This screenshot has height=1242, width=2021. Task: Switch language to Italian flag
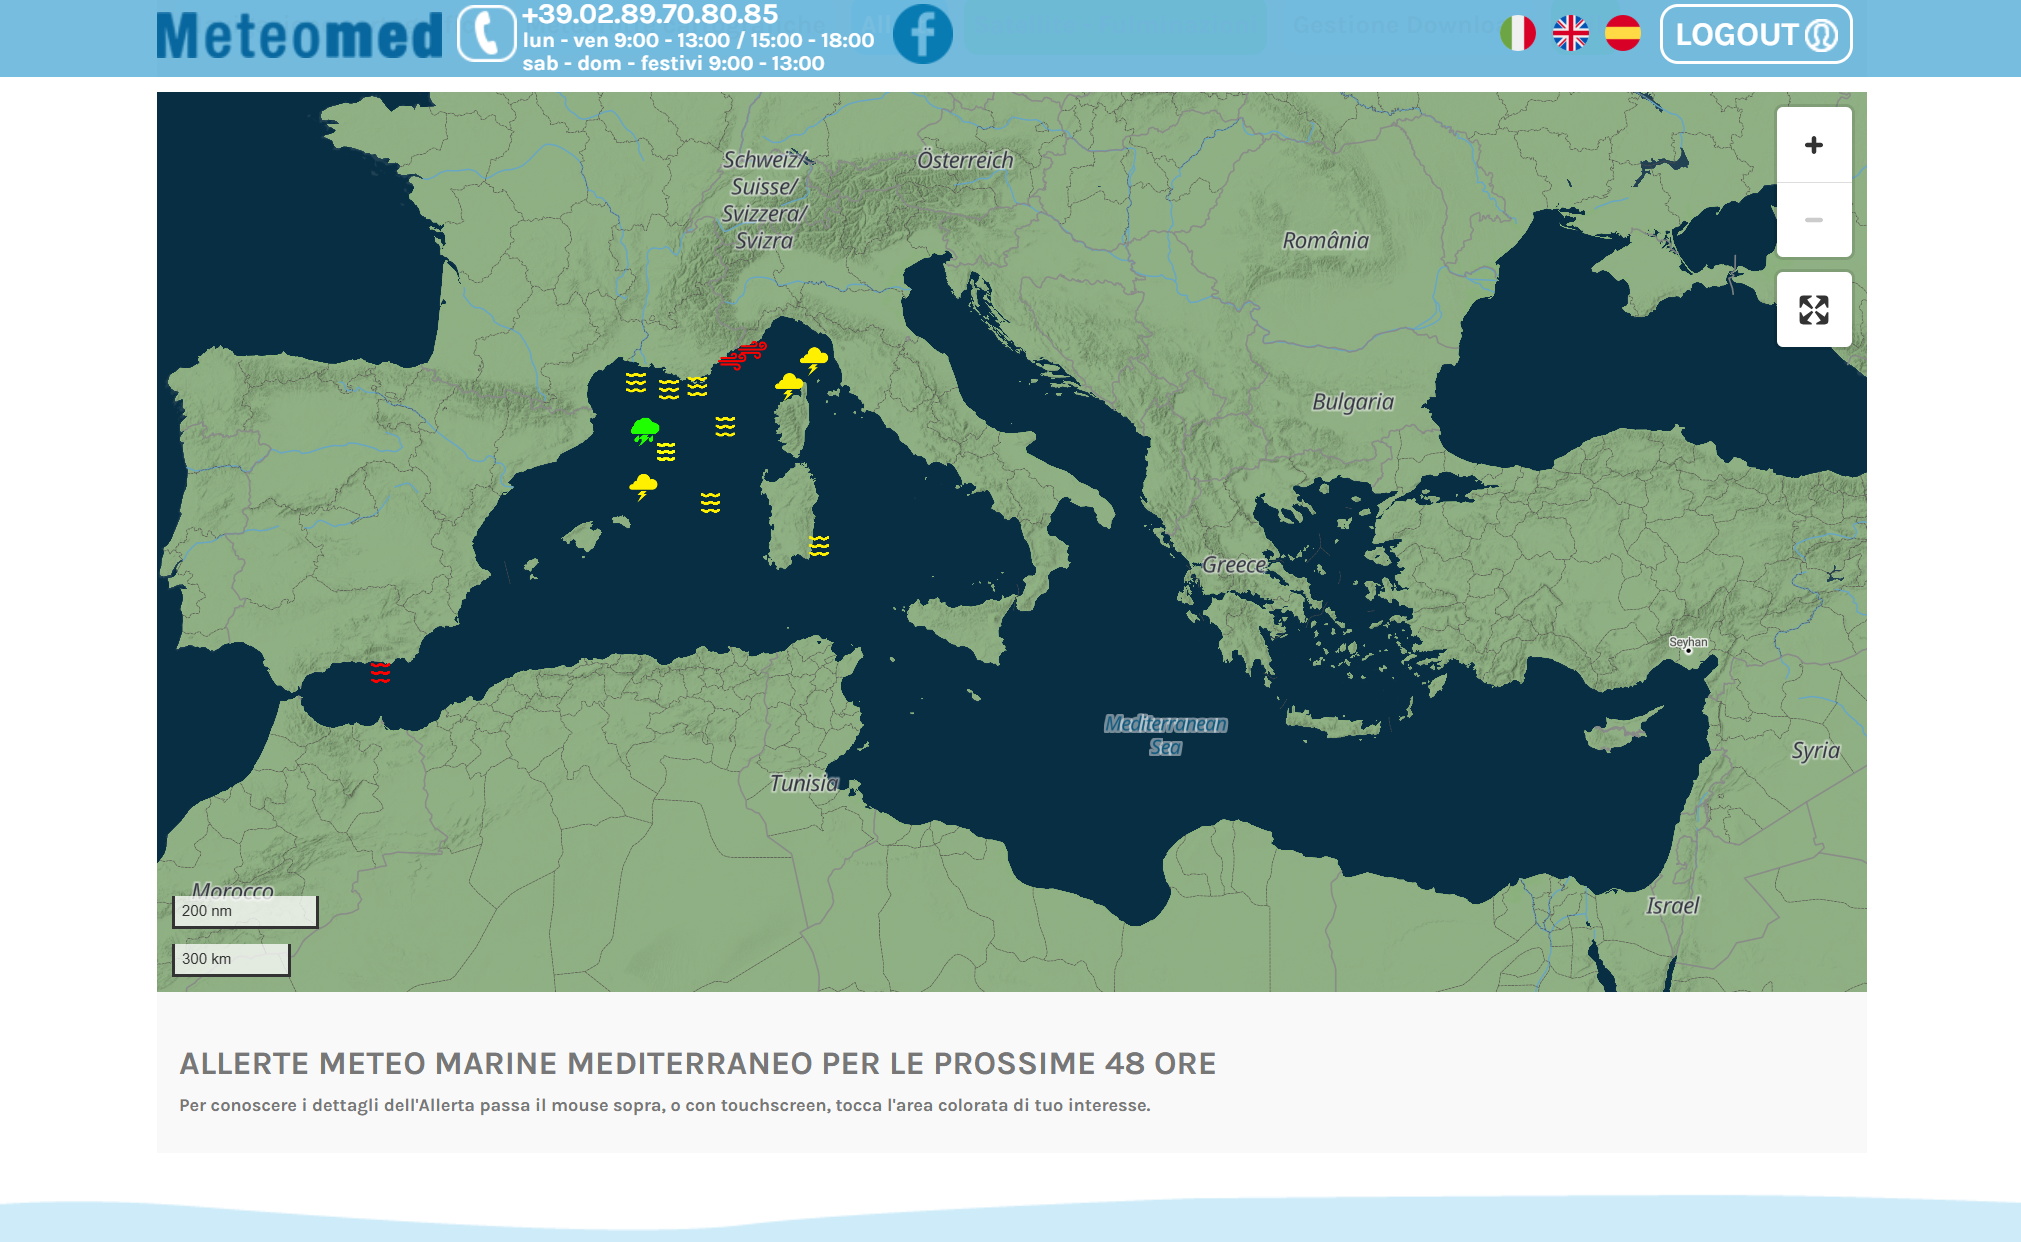pyautogui.click(x=1517, y=34)
